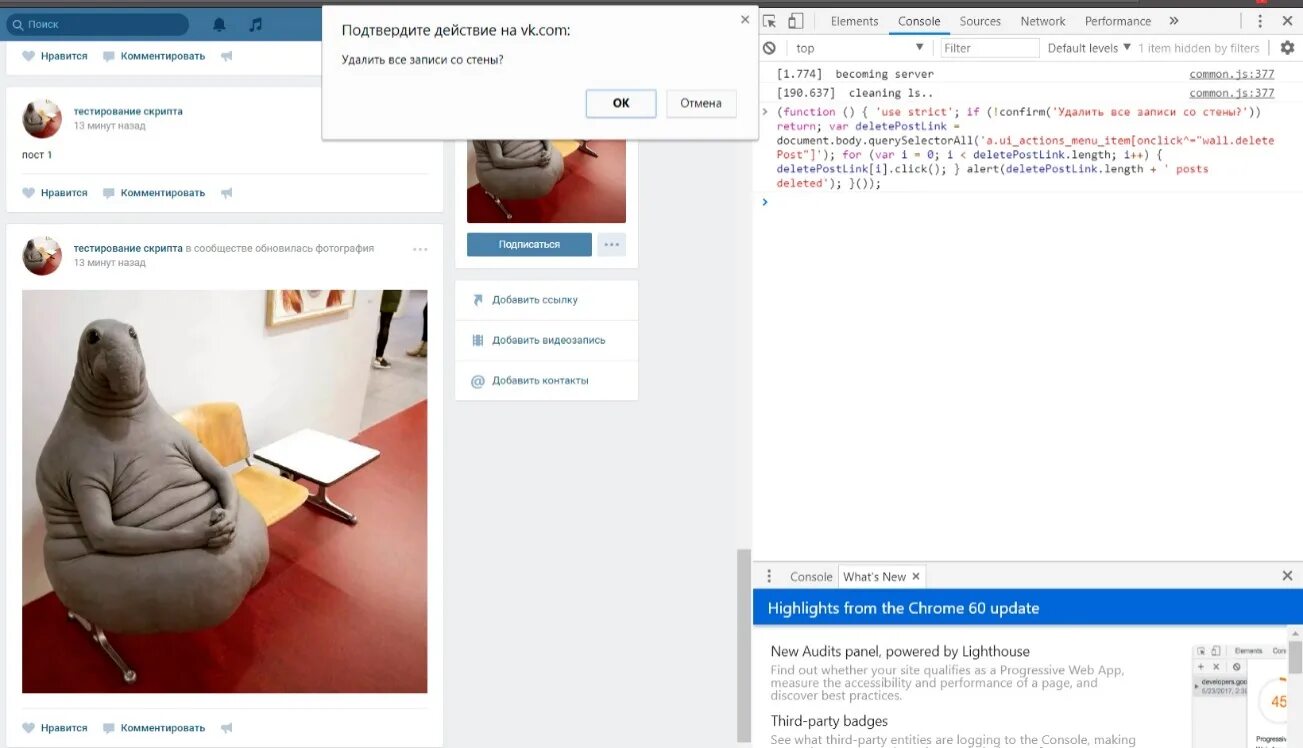Confirm deletion with the OK button
Image resolution: width=1303 pixels, height=748 pixels.
coord(621,103)
